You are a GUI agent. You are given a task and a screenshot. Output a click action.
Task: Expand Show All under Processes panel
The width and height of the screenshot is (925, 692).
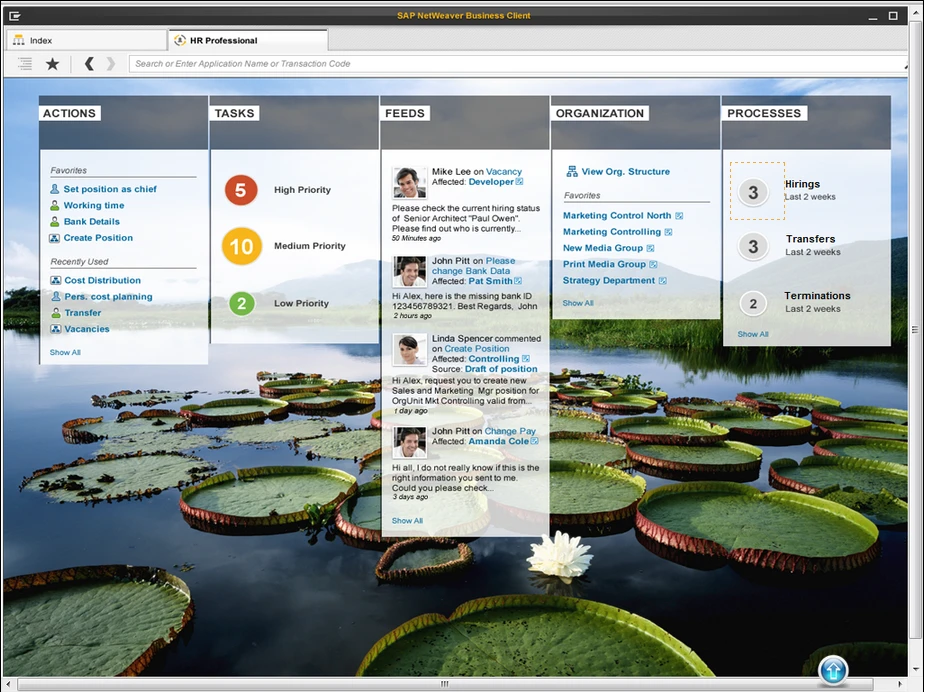click(753, 334)
